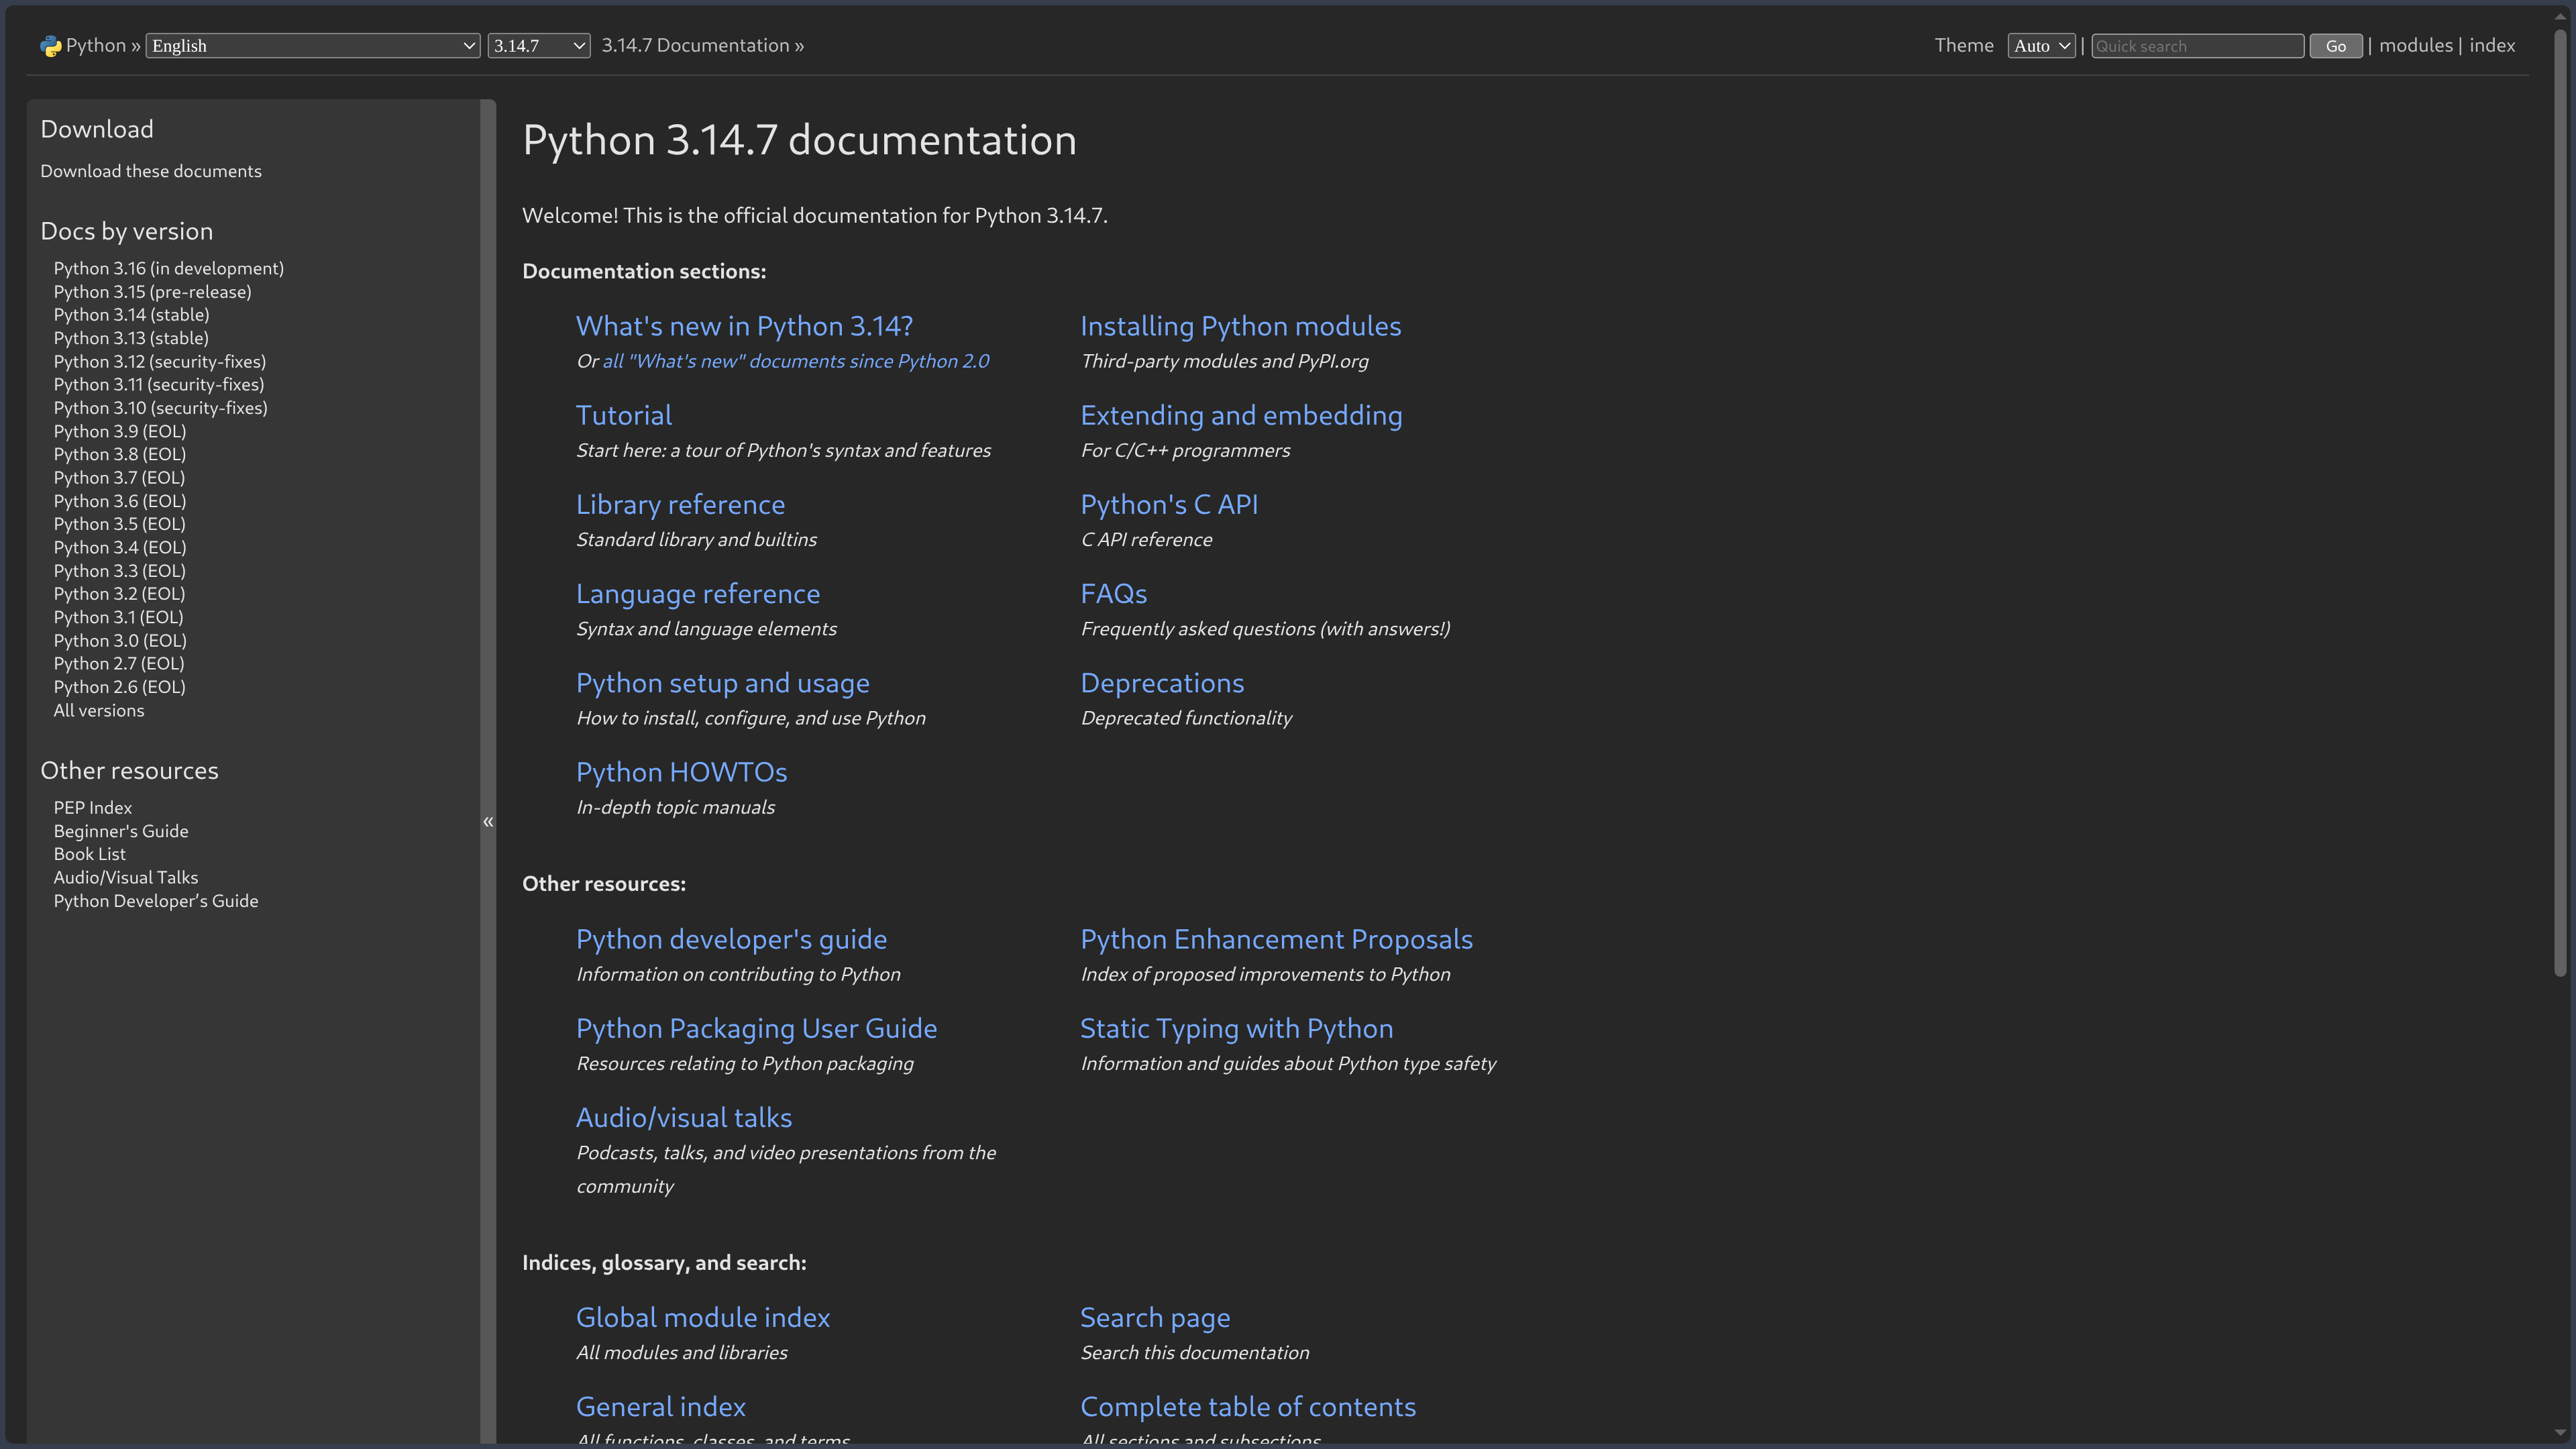The image size is (2576, 1449).
Task: Open Complete table of contents
Action: (1248, 1406)
